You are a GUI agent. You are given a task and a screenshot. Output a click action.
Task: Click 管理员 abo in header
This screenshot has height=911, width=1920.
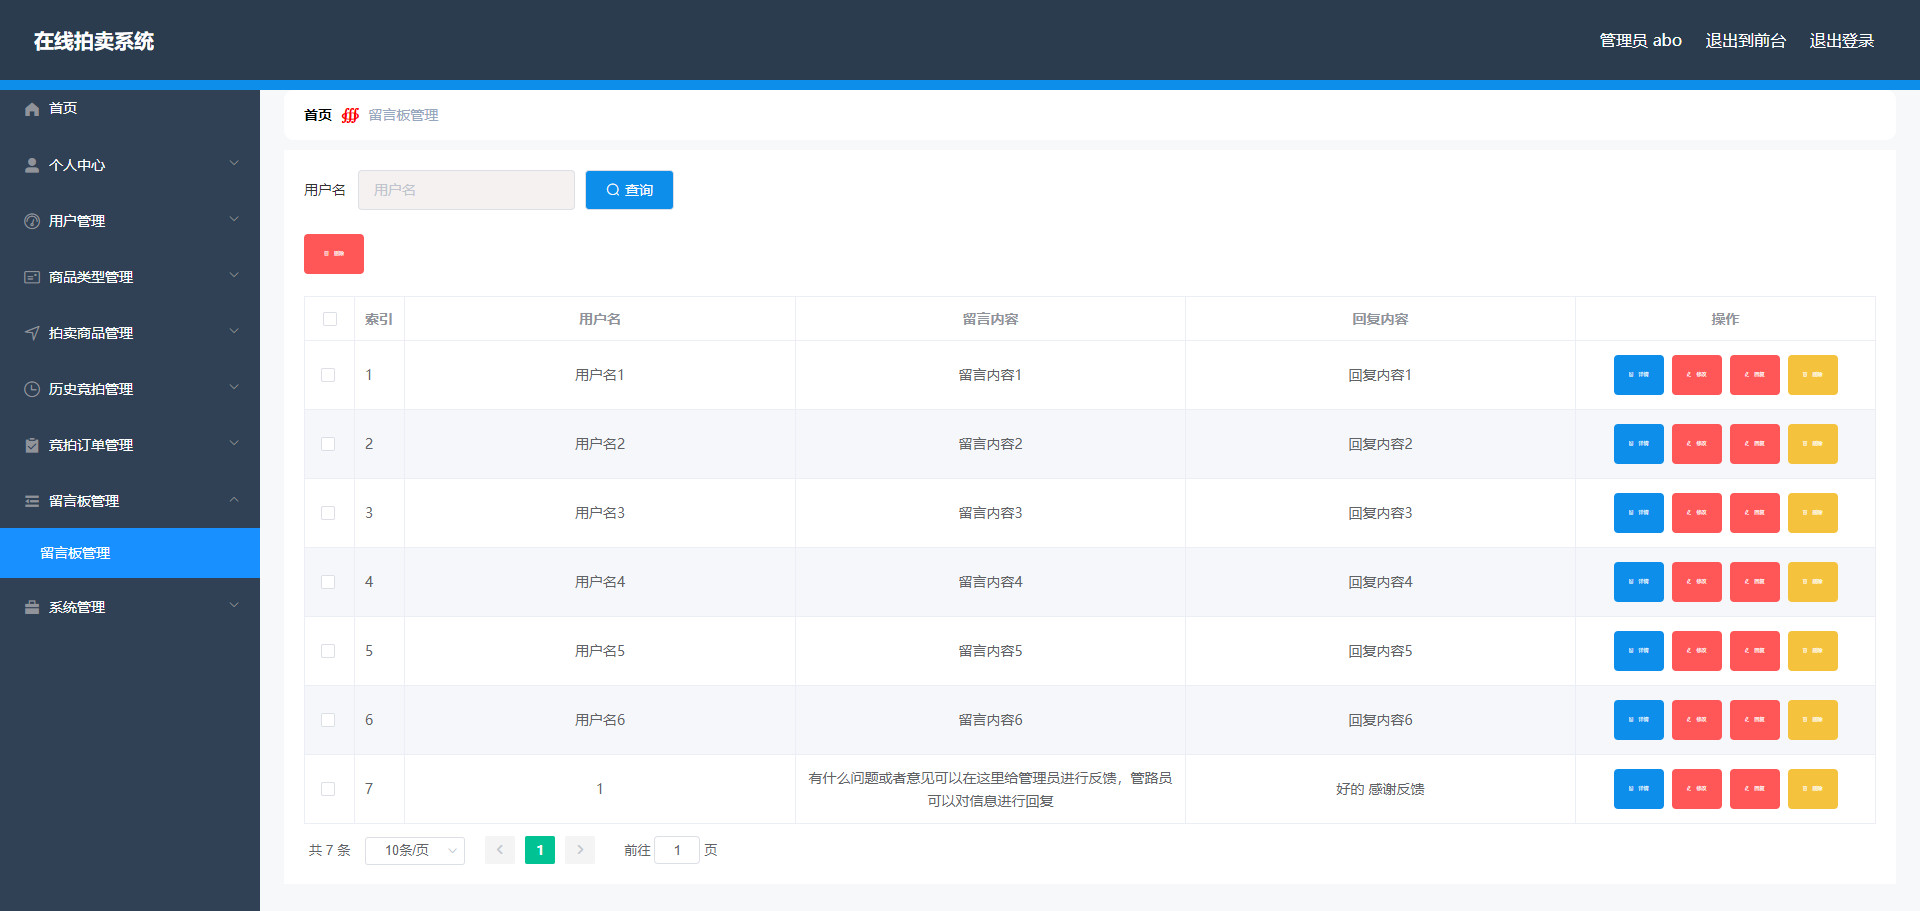click(x=1640, y=40)
